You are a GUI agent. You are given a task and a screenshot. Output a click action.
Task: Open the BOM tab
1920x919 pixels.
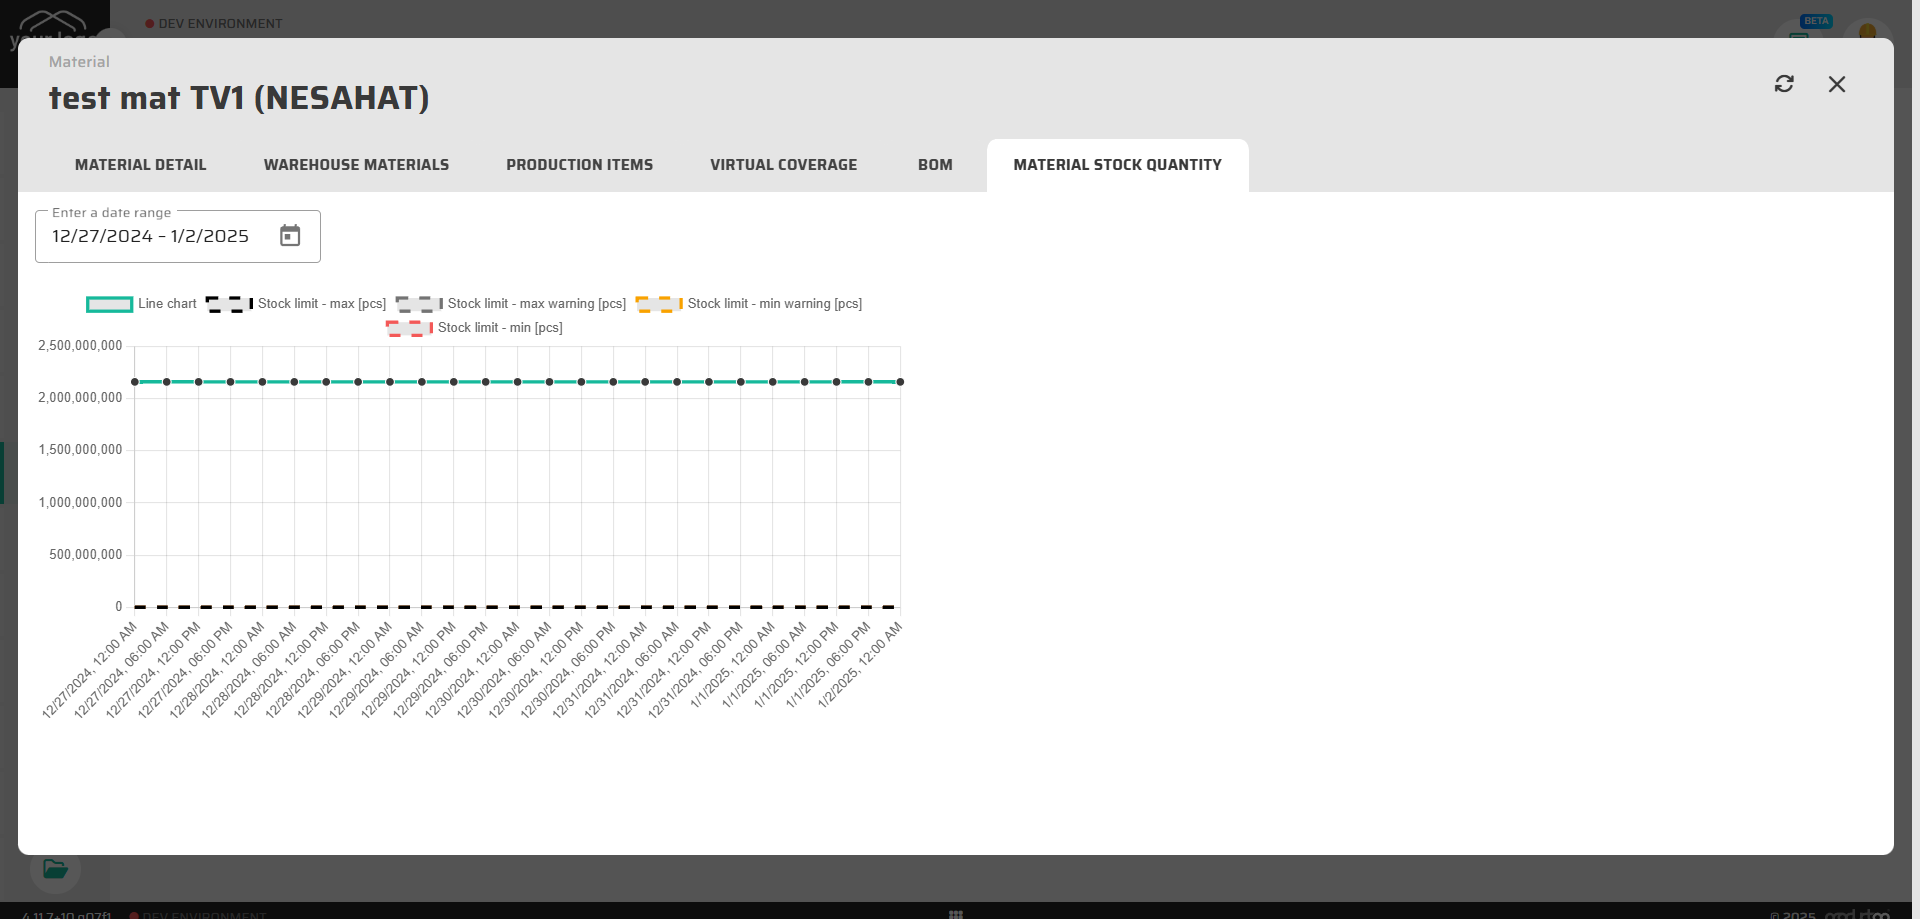pyautogui.click(x=935, y=165)
